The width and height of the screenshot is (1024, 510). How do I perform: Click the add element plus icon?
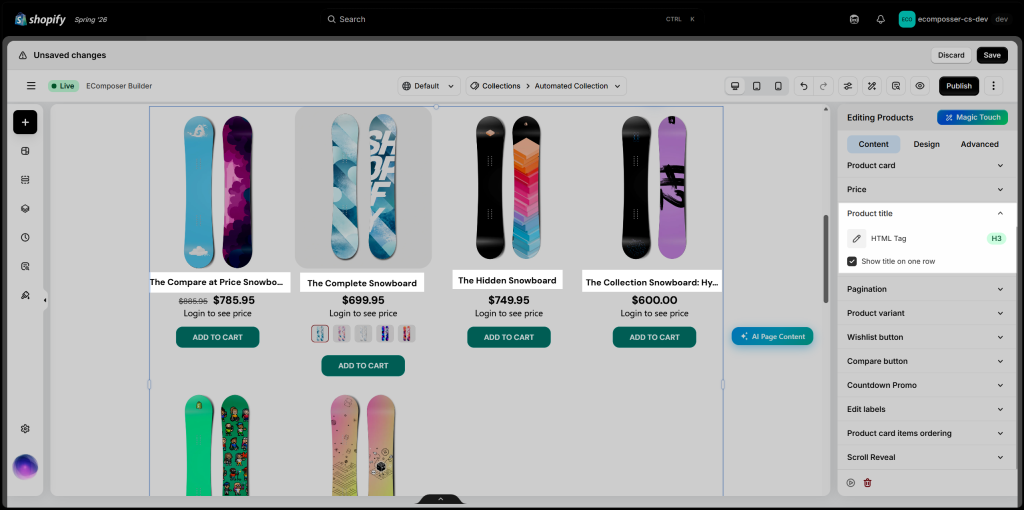[x=25, y=122]
